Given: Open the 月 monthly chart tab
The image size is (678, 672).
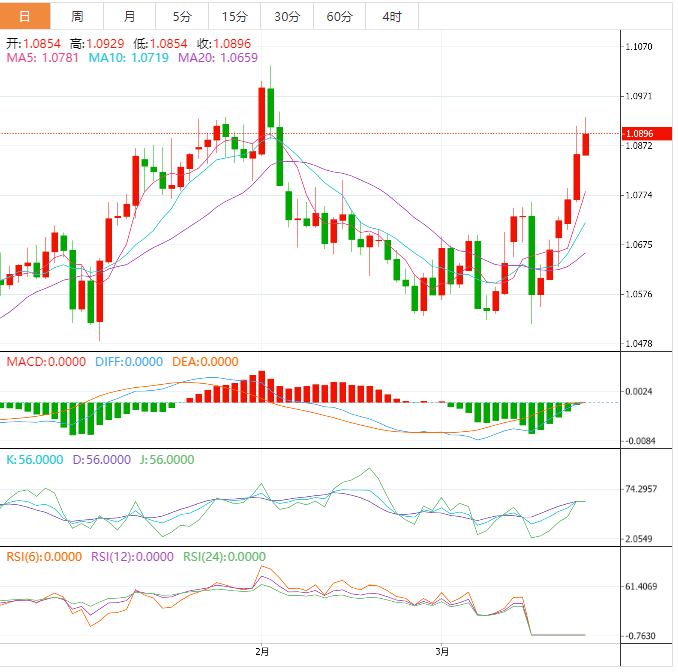Looking at the screenshot, I should pyautogui.click(x=130, y=17).
